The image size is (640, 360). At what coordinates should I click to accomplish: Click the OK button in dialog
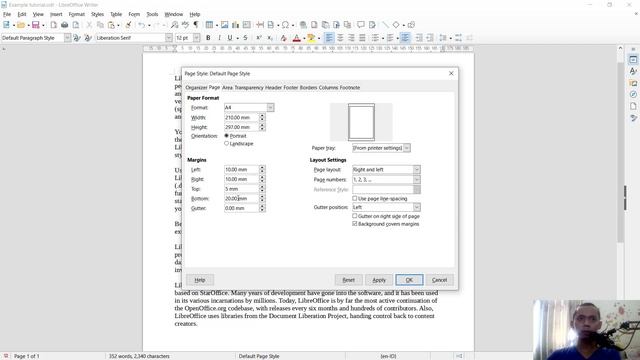(409, 280)
